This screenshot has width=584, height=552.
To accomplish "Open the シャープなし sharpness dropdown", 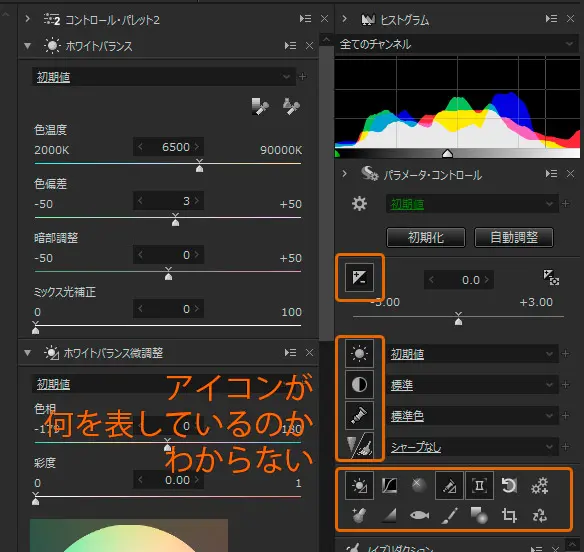I will [x=472, y=447].
